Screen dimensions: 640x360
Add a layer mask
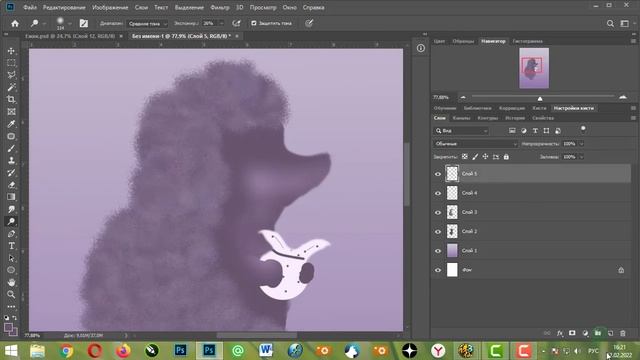pyautogui.click(x=572, y=333)
